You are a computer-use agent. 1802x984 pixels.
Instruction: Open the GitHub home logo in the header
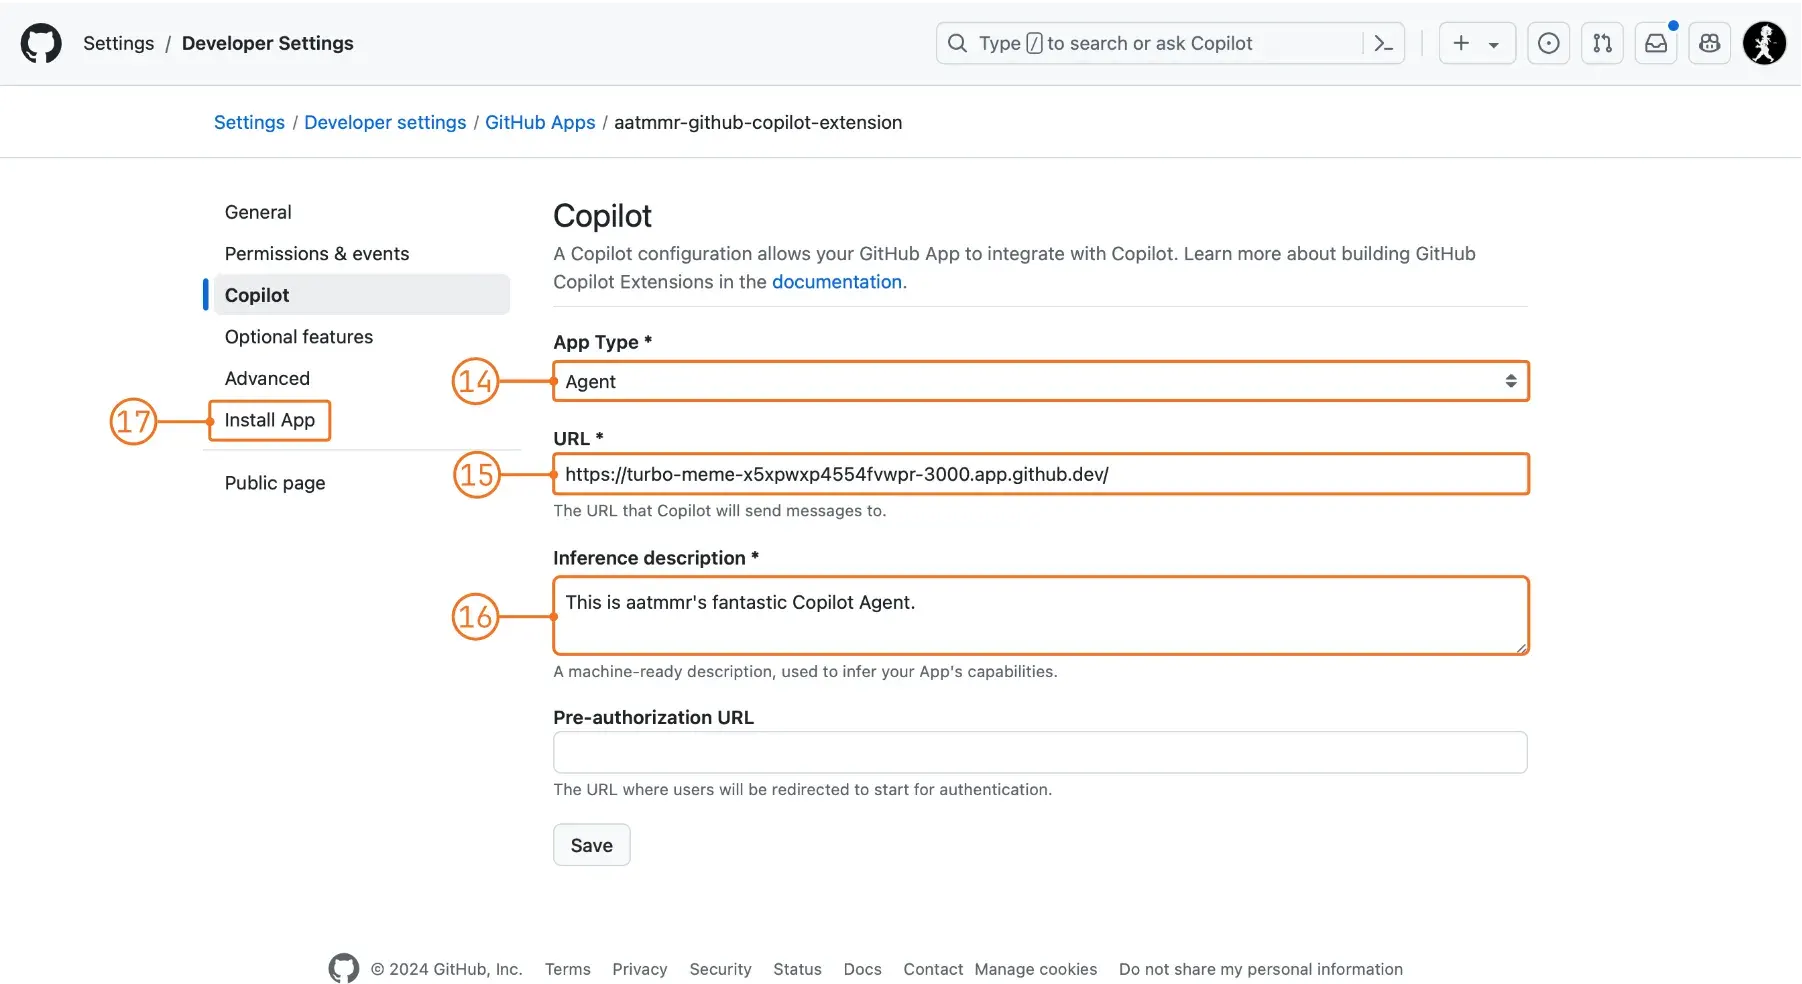point(41,43)
